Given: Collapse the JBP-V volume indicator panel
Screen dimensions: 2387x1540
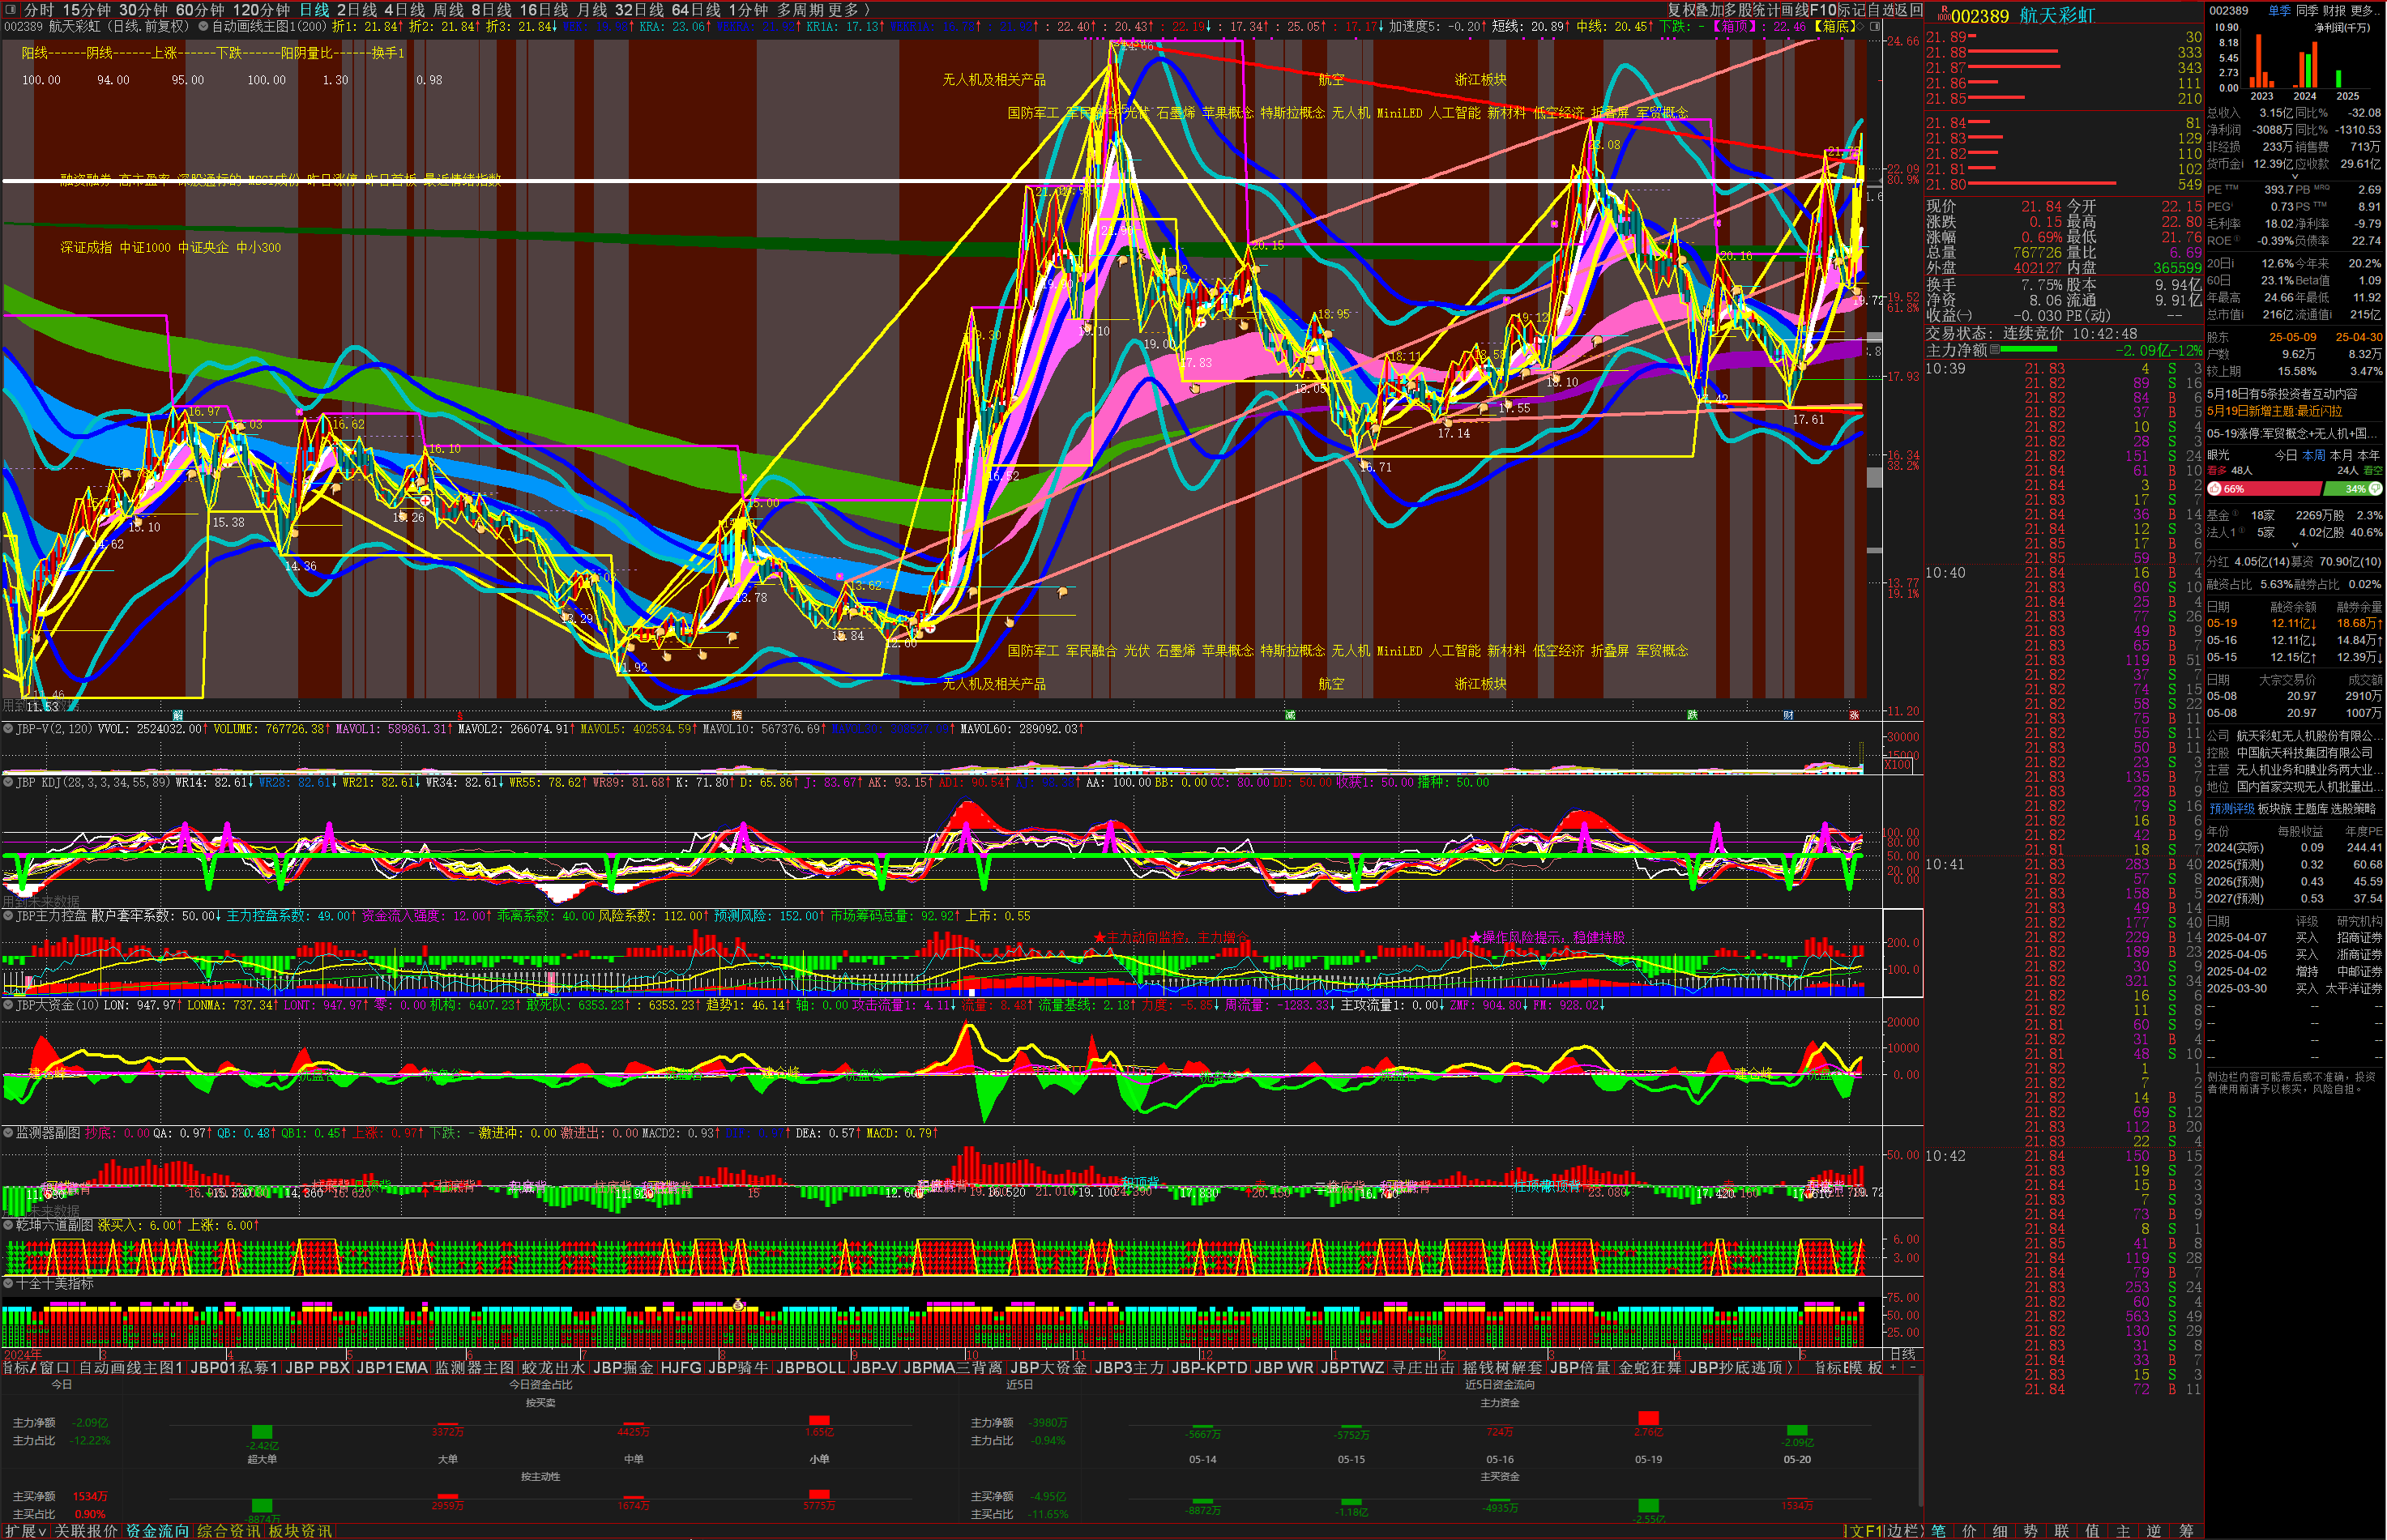Looking at the screenshot, I should click(8, 729).
